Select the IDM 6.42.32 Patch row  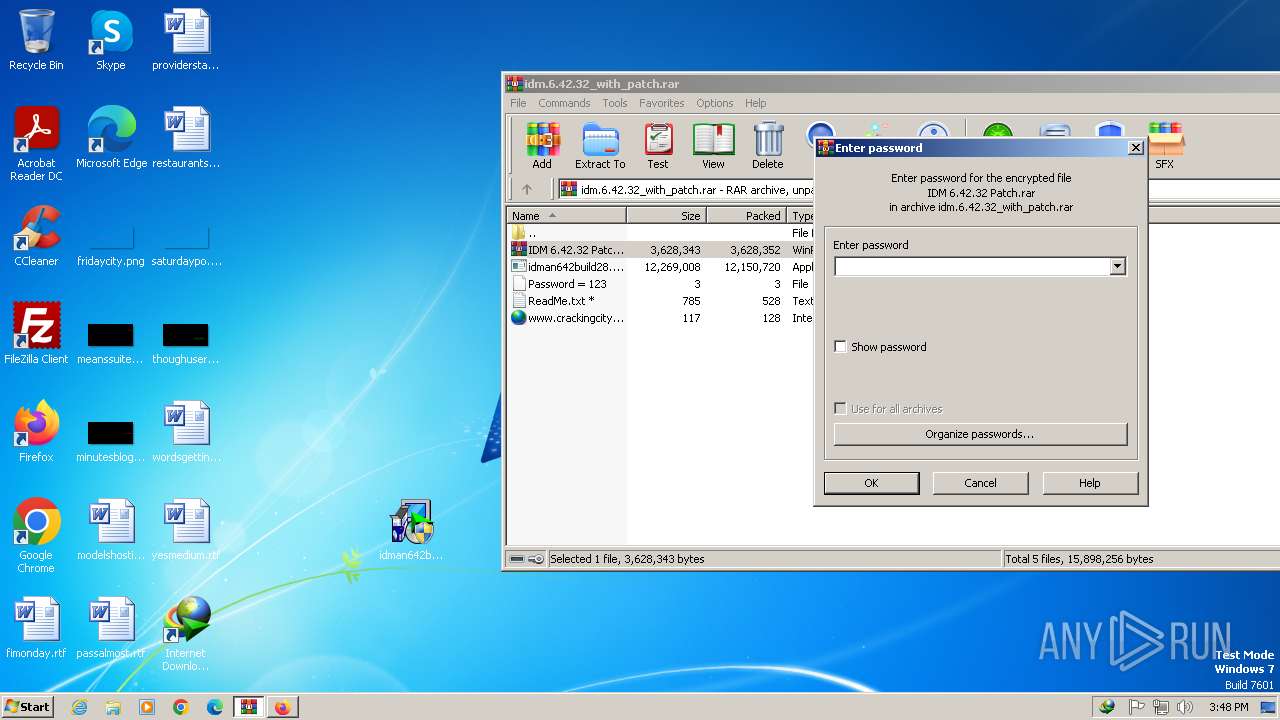coord(660,250)
